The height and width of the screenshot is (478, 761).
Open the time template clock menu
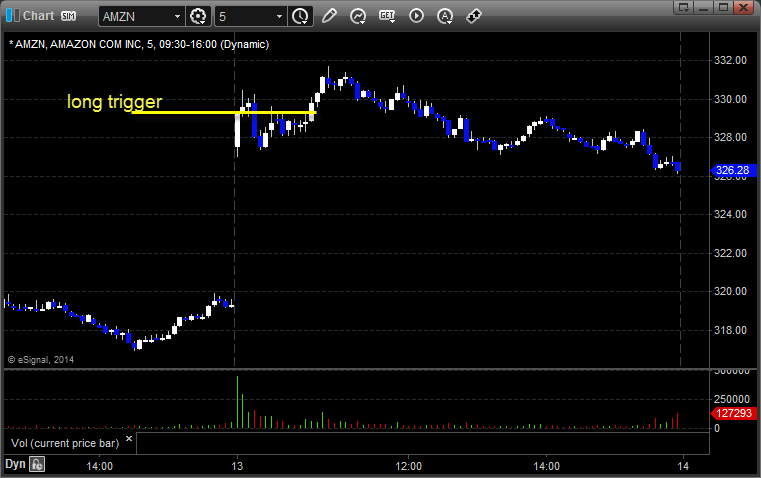pyautogui.click(x=300, y=16)
